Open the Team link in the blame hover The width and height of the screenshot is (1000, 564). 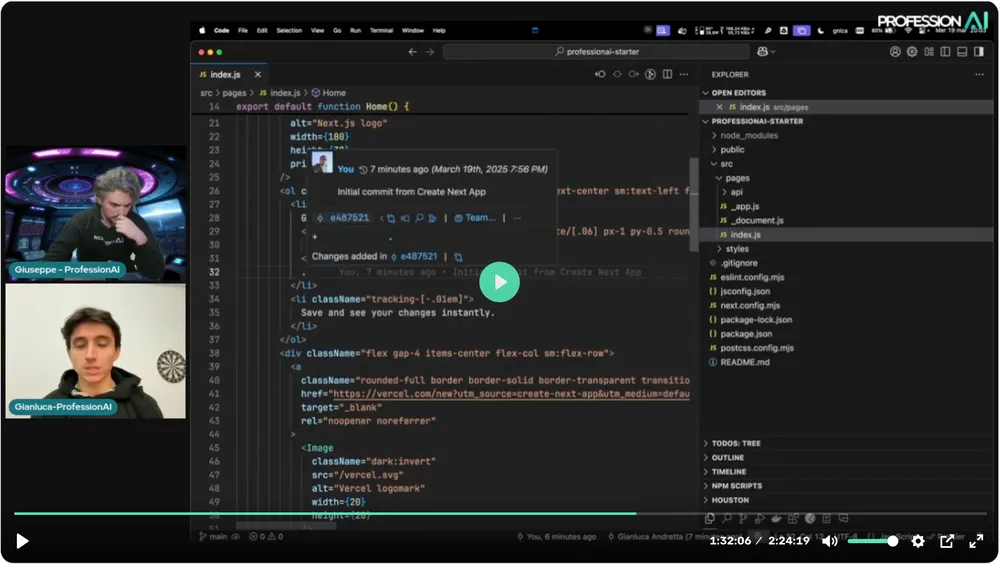475,218
